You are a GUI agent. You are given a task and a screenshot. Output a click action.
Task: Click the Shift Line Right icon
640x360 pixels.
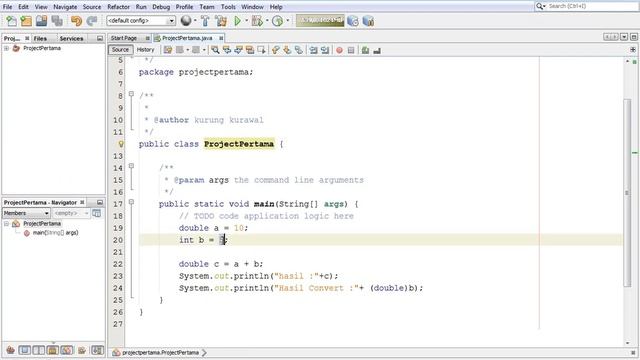coord(325,50)
